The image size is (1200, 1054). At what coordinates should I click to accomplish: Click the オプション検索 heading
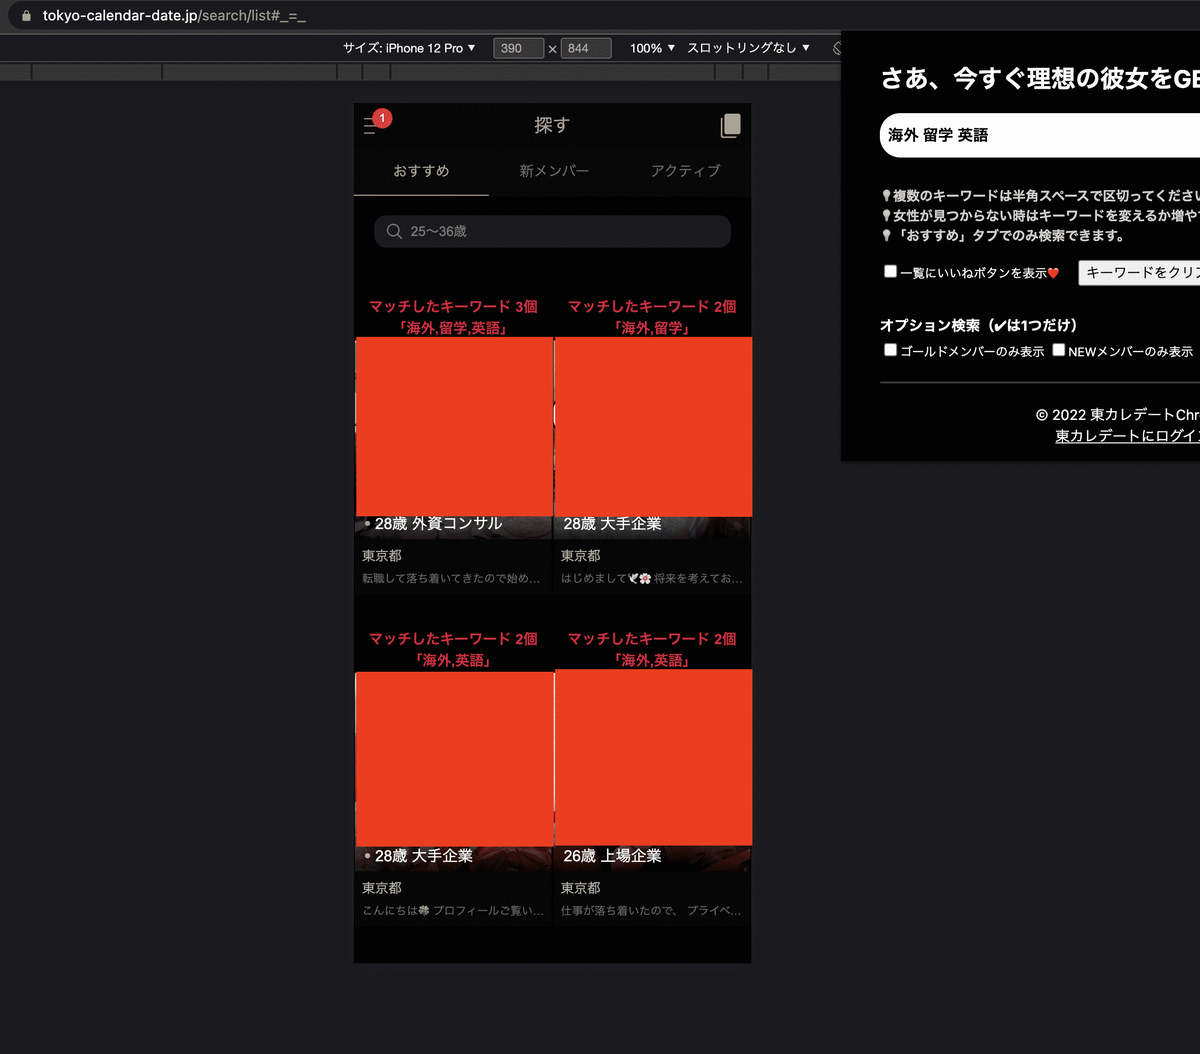979,325
